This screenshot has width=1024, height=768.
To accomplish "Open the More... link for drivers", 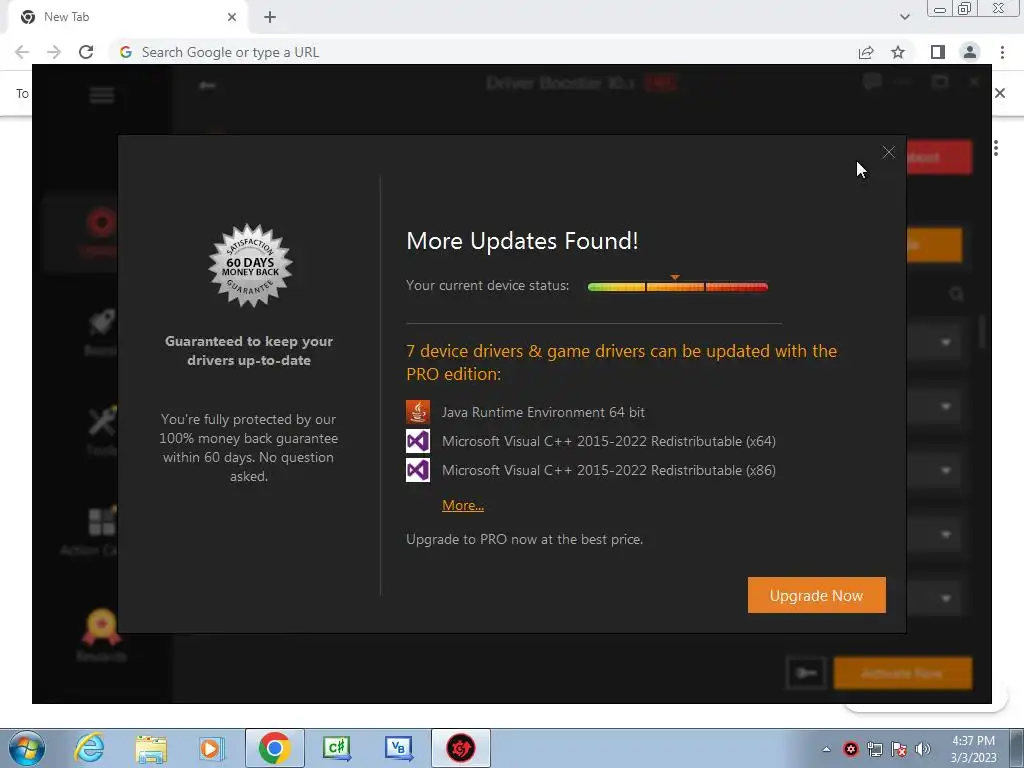I will coord(463,505).
